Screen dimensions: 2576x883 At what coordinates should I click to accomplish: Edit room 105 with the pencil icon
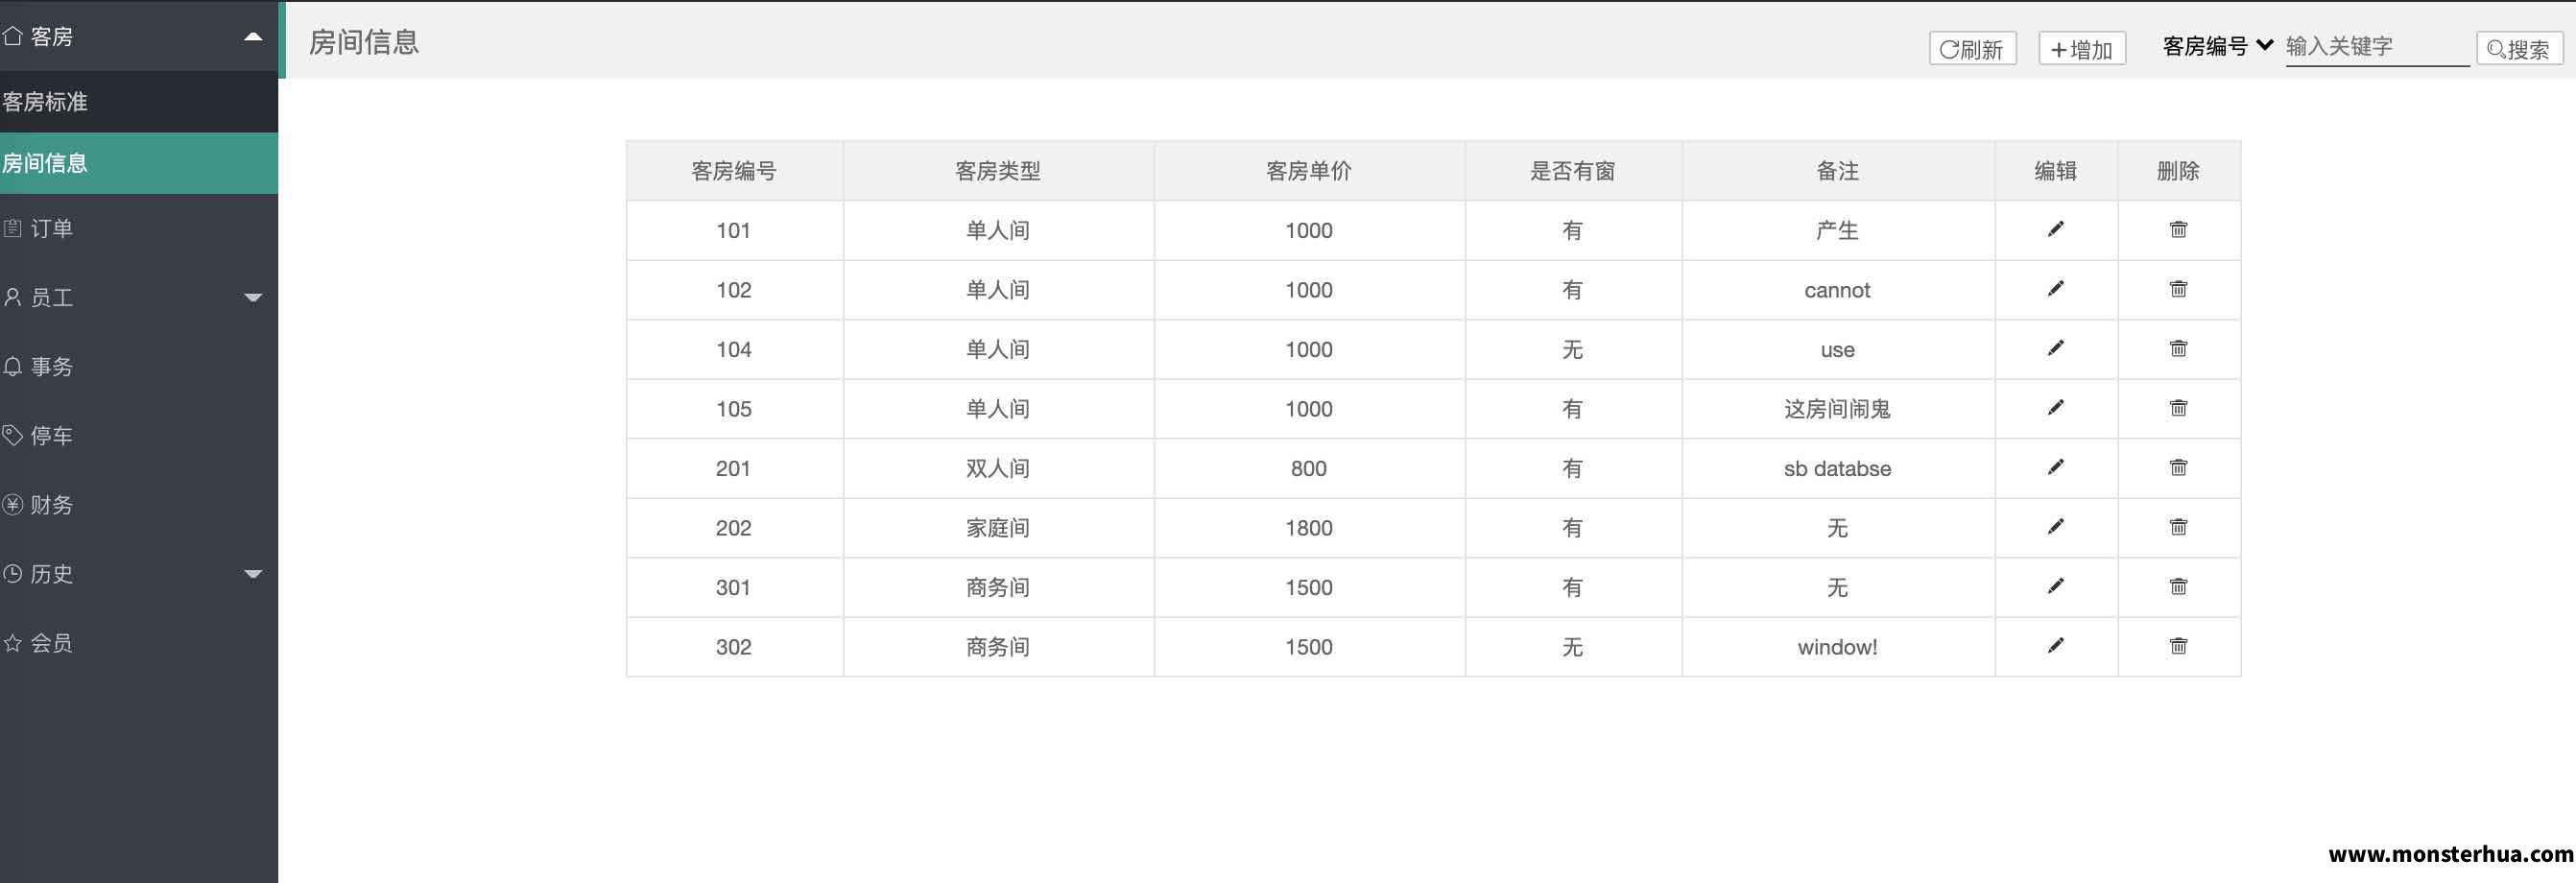pos(2055,408)
